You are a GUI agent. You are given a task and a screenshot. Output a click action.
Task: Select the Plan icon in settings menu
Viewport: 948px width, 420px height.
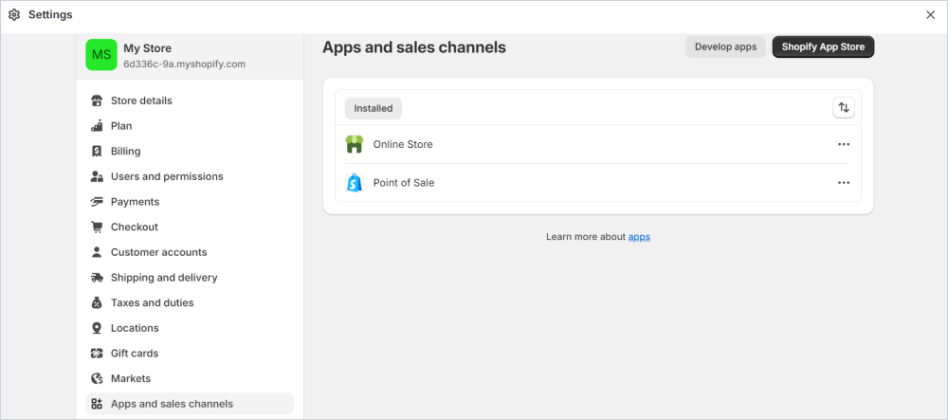coord(97,126)
